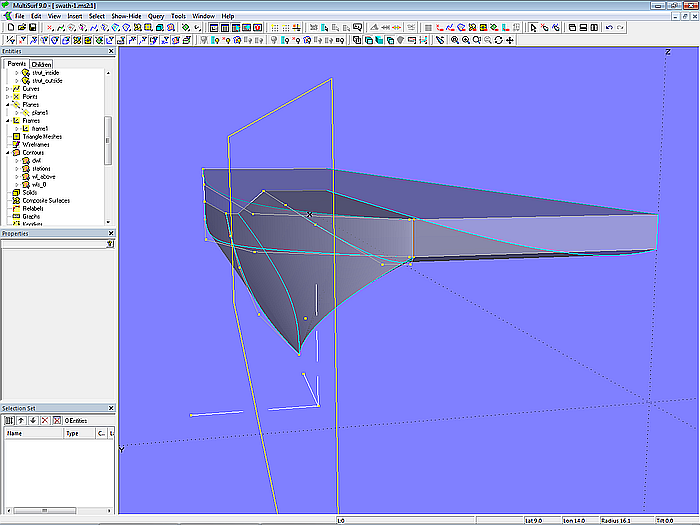Click the red X in Selection Set toolbar

44,420
